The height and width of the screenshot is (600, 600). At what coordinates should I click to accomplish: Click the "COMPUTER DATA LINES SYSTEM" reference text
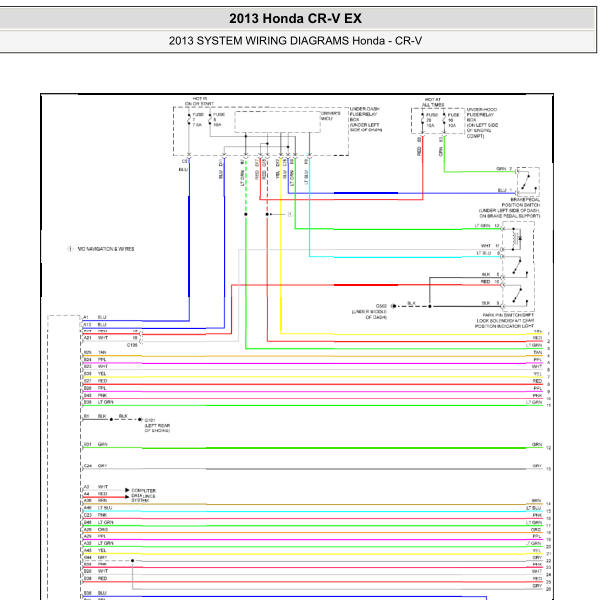143,496
